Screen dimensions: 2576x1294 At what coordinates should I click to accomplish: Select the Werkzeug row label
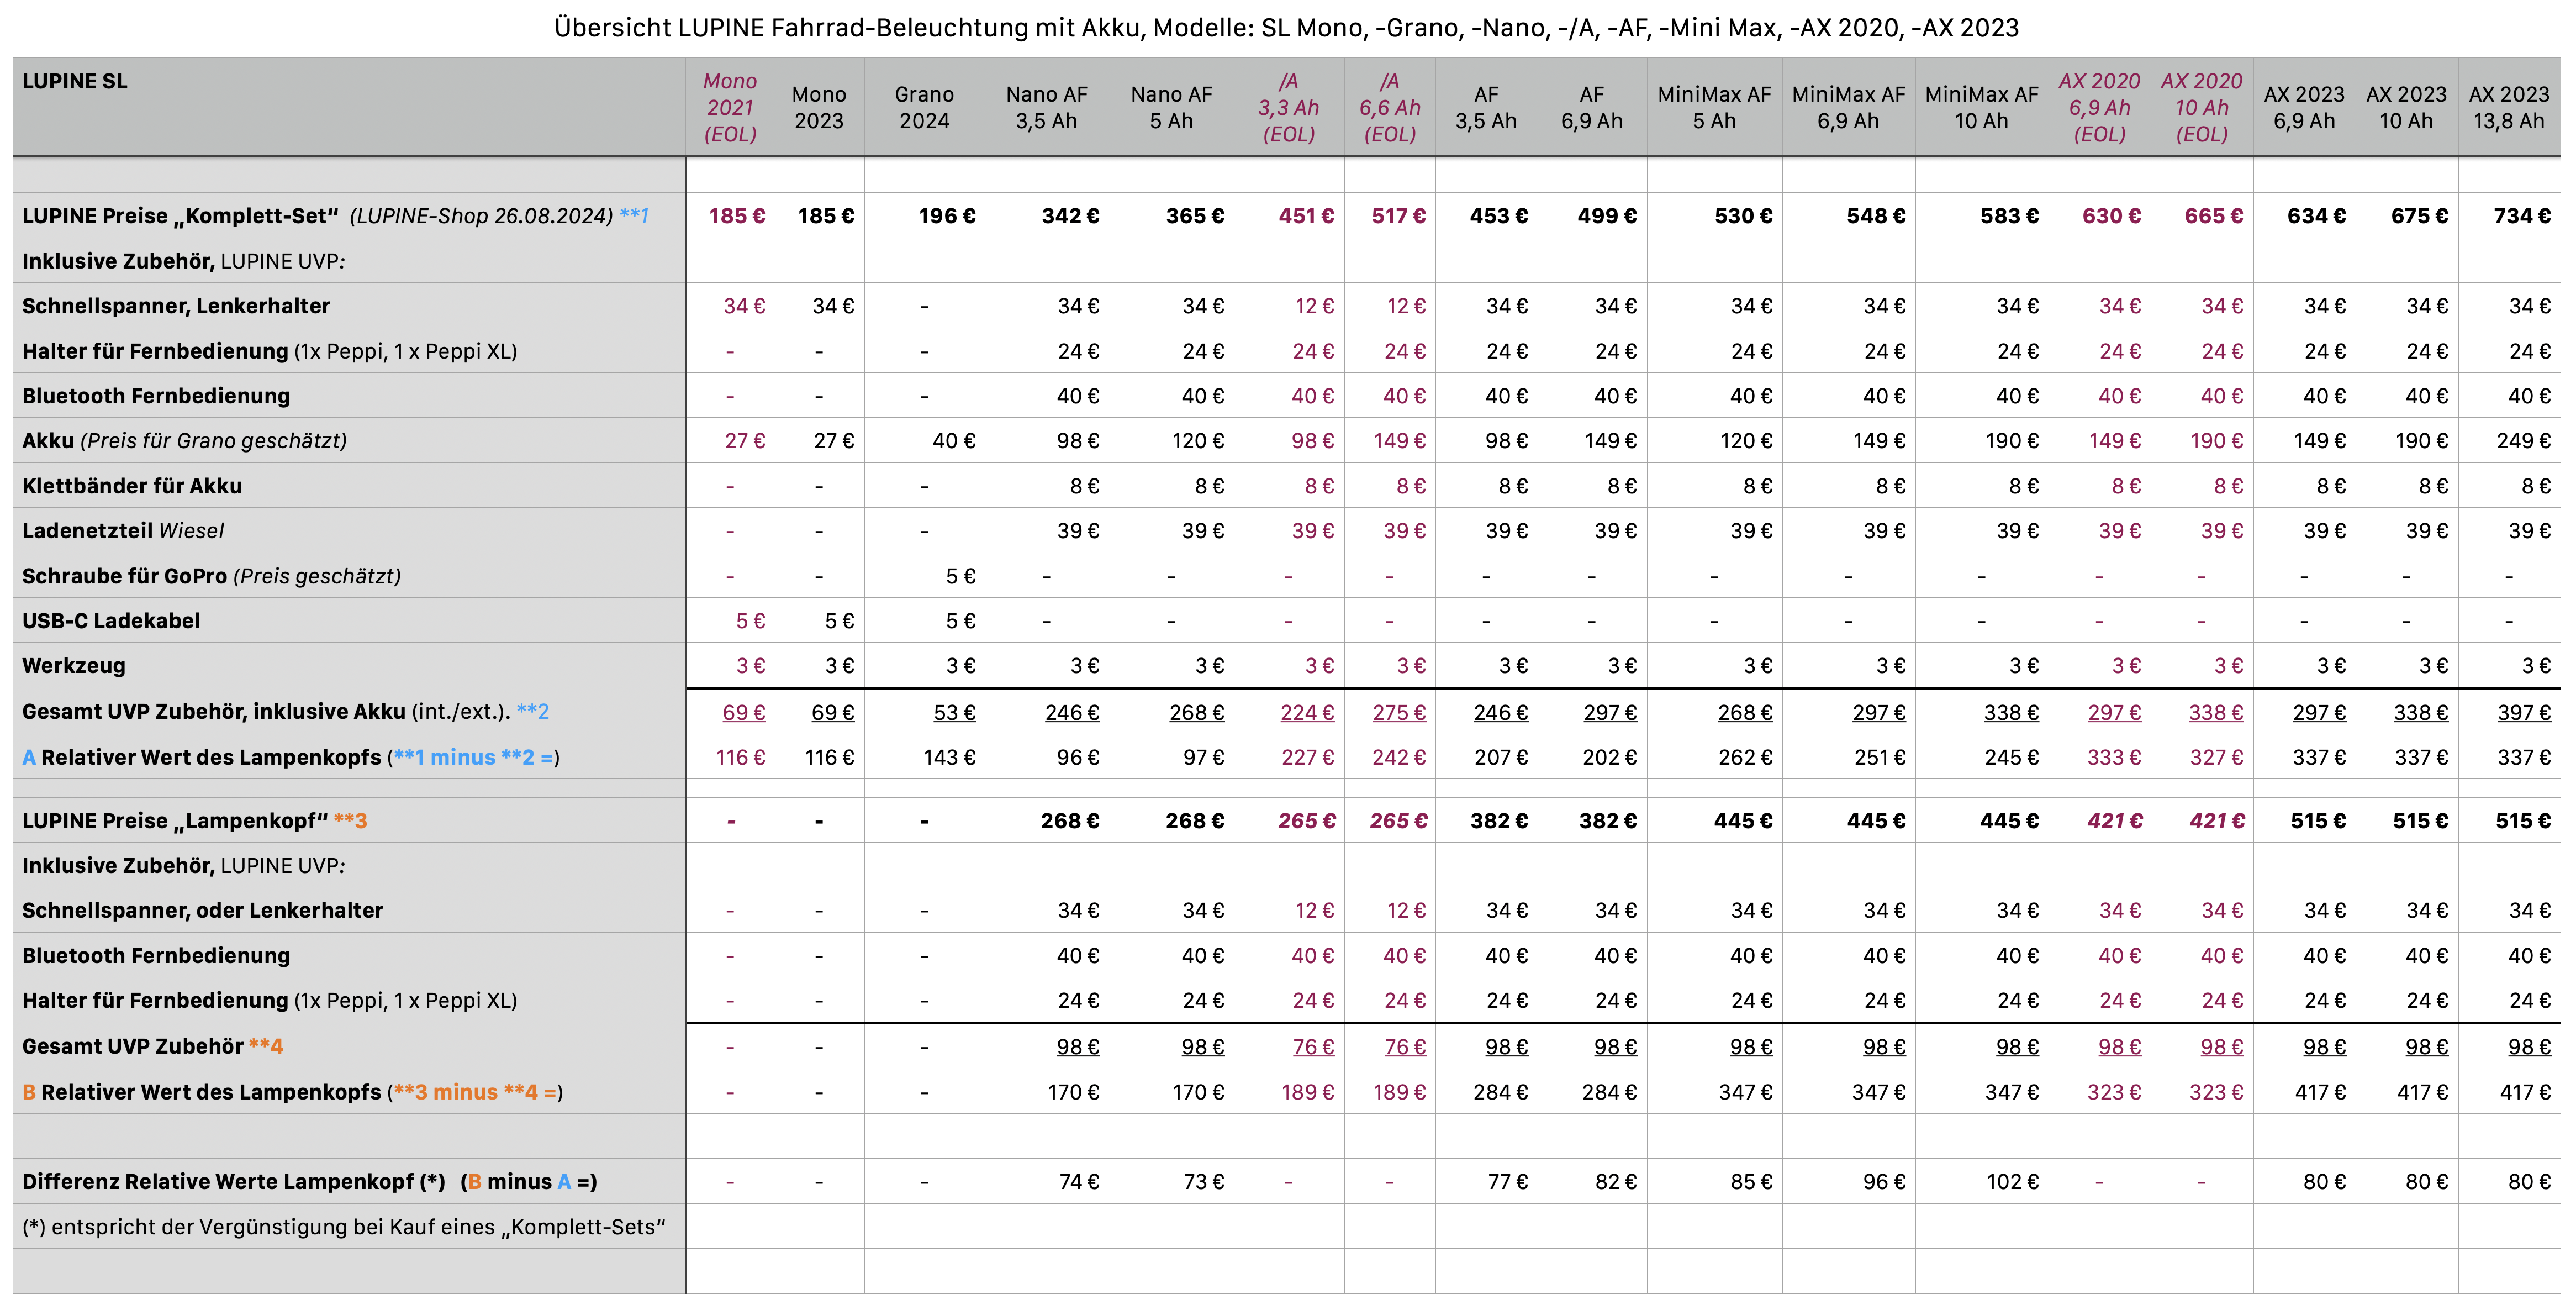[74, 666]
